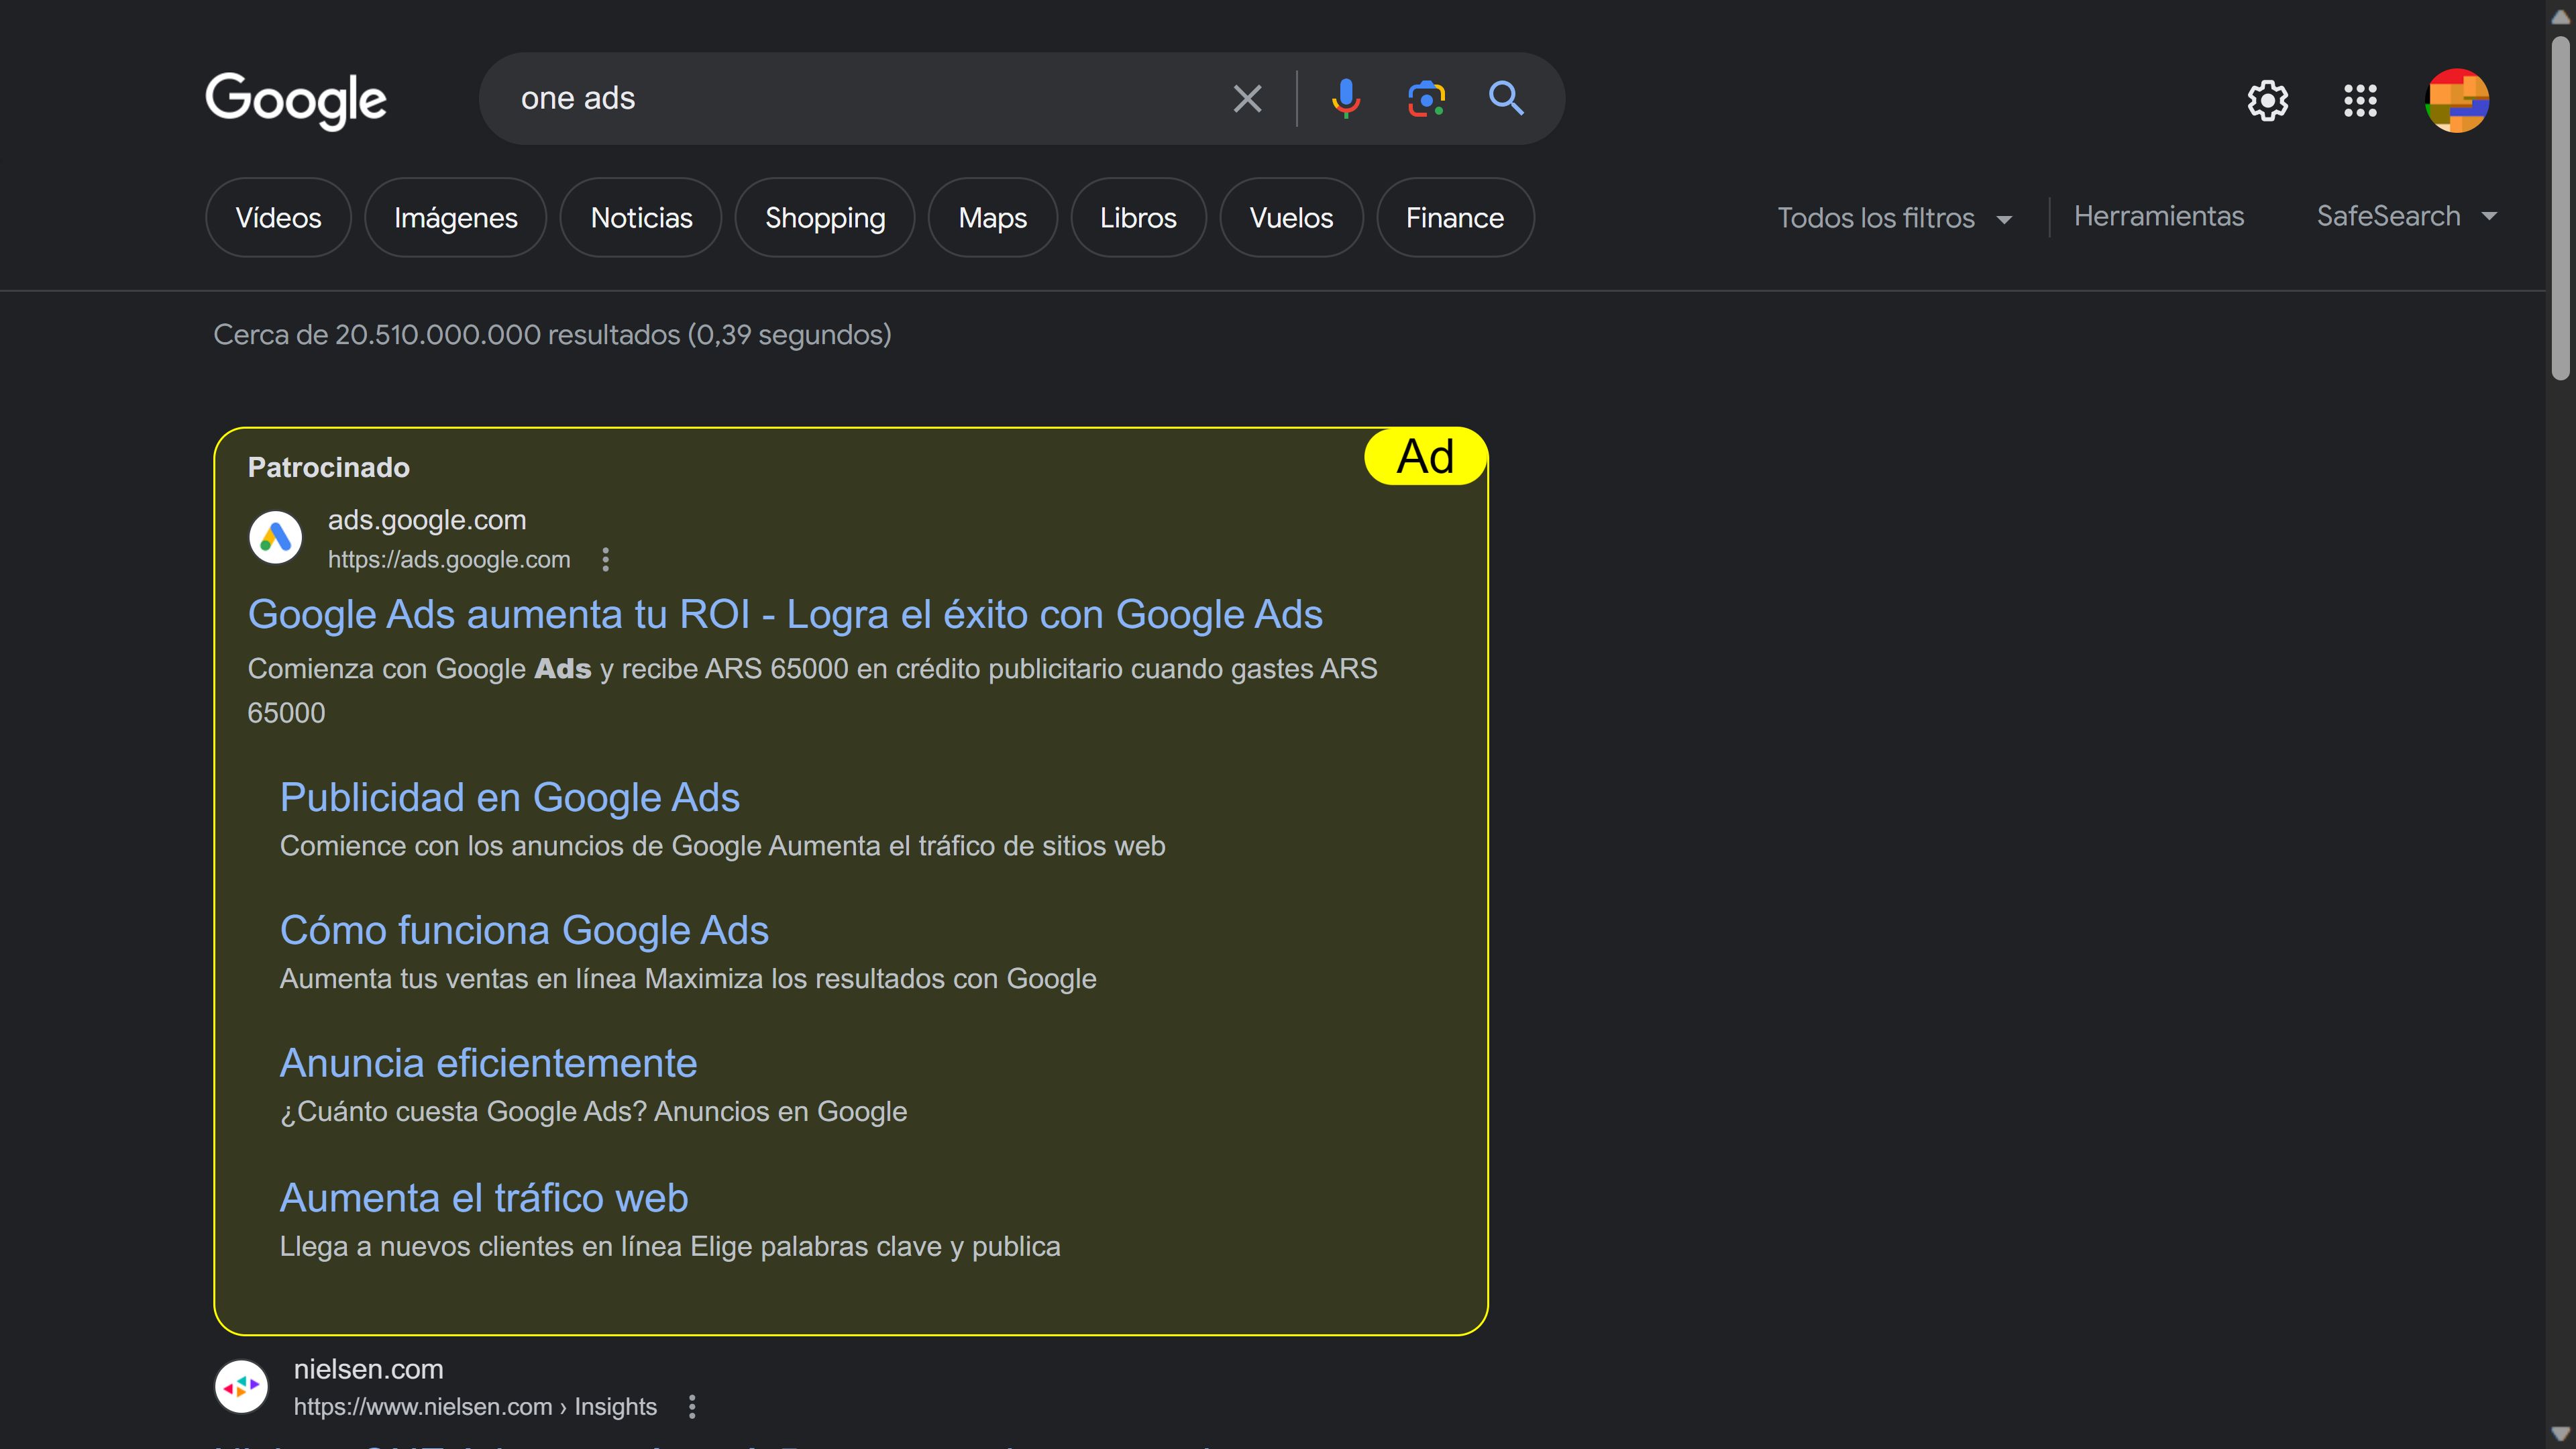The image size is (2576, 1449).
Task: Switch to the Maps filter
Action: coord(992,217)
